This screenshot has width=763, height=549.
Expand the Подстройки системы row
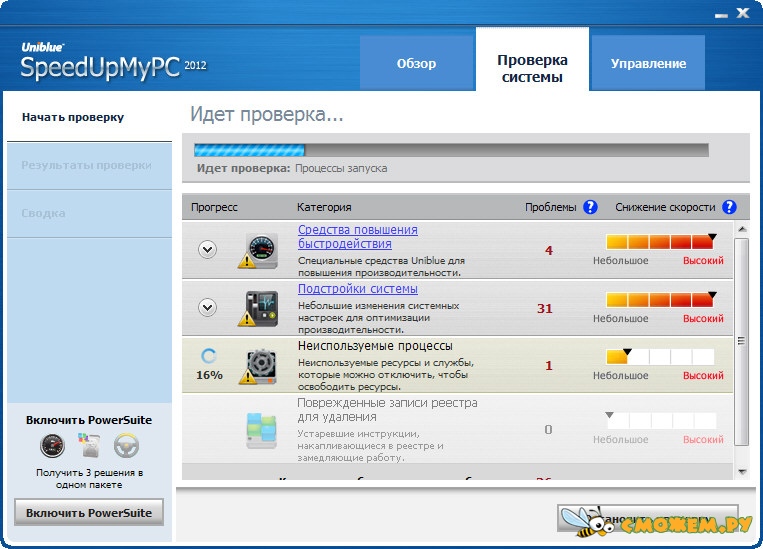207,308
